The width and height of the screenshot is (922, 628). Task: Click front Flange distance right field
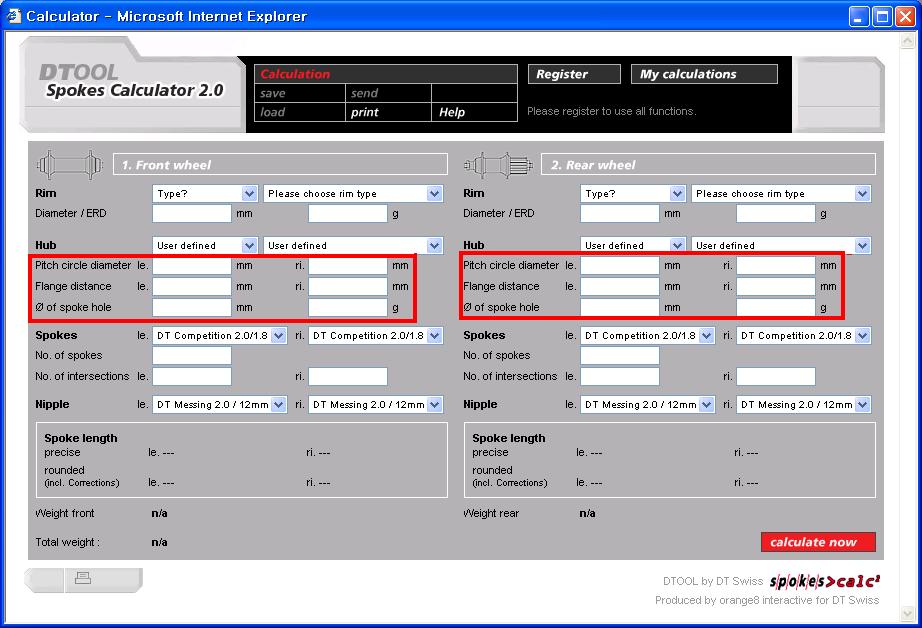click(x=348, y=286)
